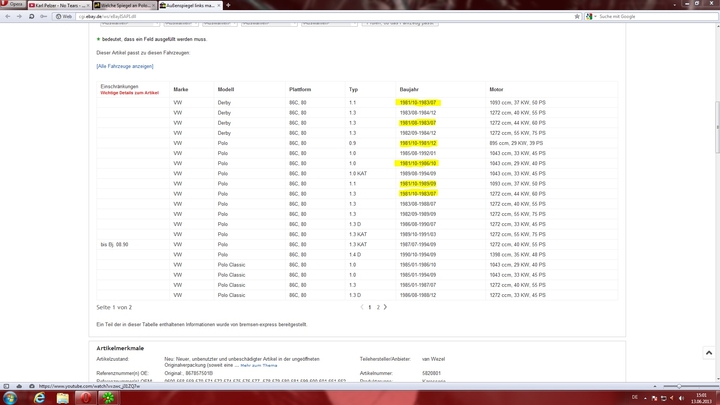Click the Opera Link cloud icon in status bar
This screenshot has height=405, width=720.
[x=19, y=386]
